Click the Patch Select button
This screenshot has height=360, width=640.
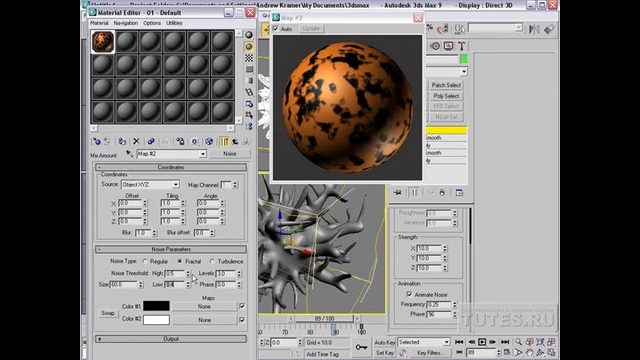[446, 85]
